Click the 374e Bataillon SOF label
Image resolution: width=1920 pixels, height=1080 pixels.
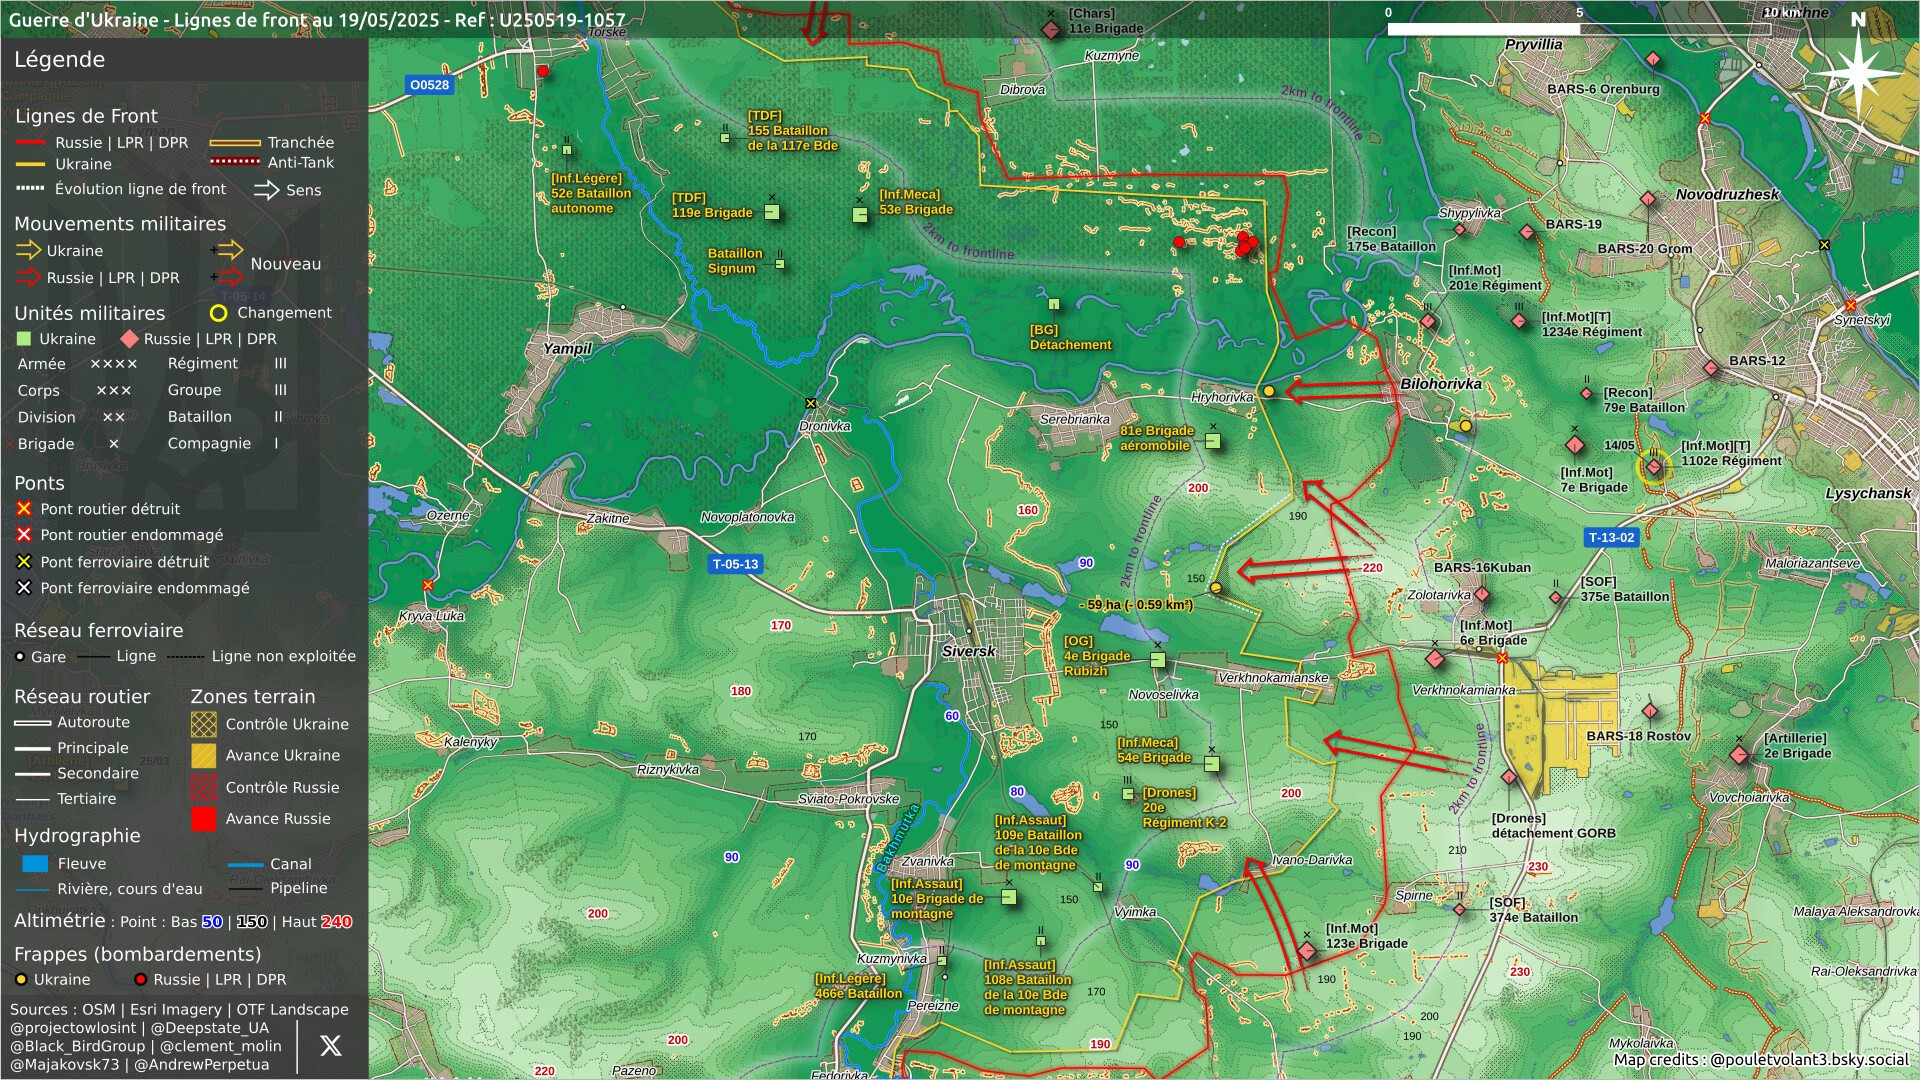(x=1534, y=910)
